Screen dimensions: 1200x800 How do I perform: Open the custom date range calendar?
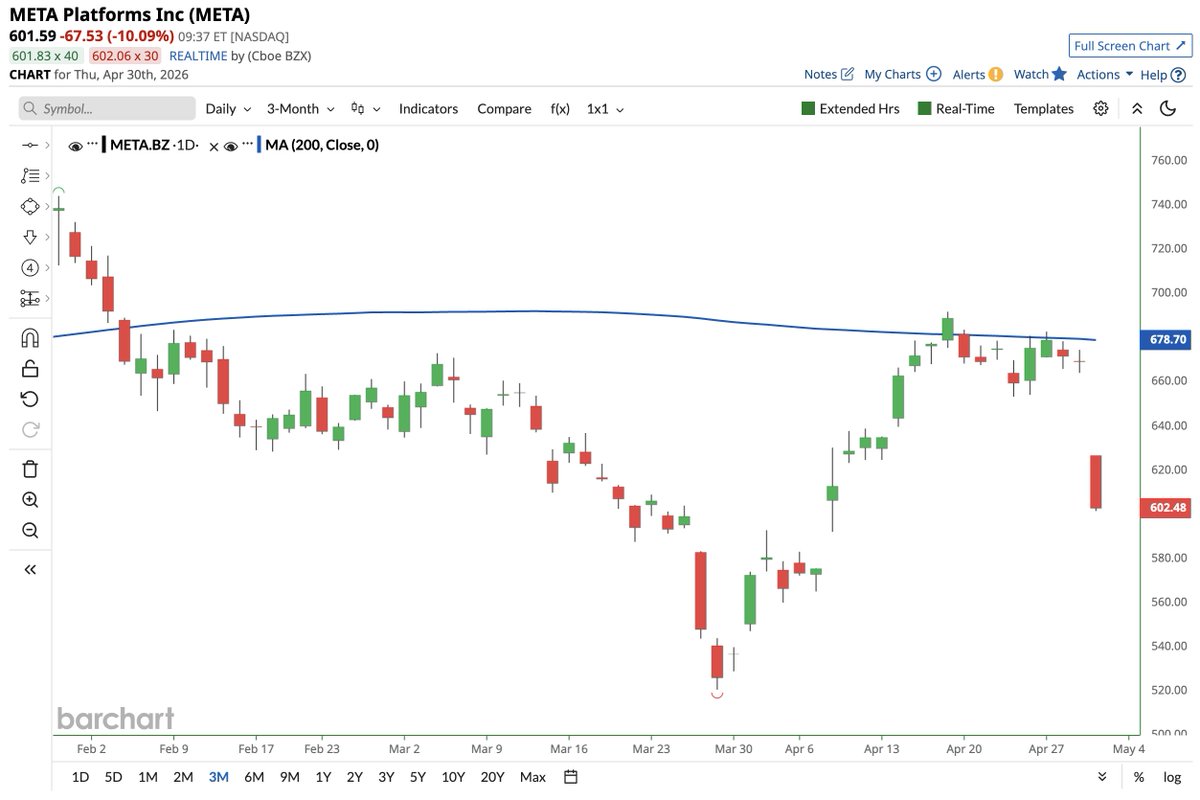pos(571,777)
